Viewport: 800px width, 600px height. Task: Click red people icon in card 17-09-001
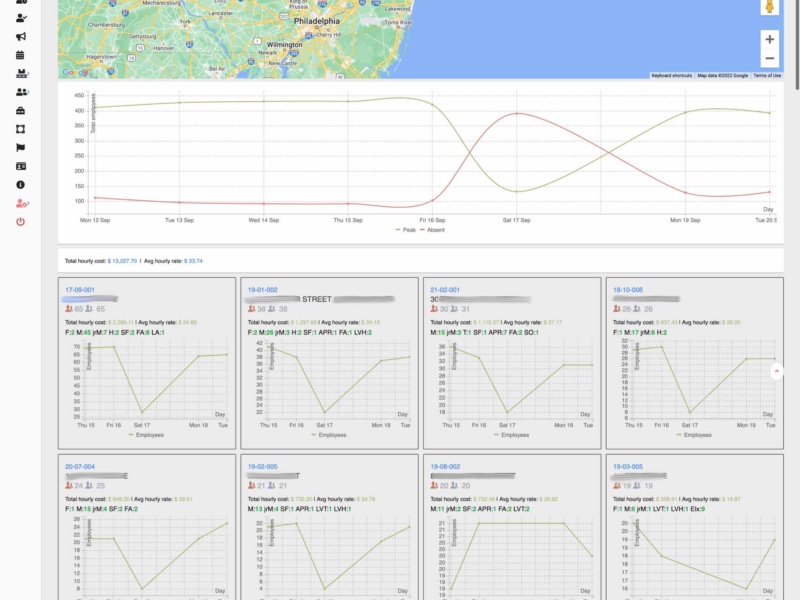click(69, 309)
